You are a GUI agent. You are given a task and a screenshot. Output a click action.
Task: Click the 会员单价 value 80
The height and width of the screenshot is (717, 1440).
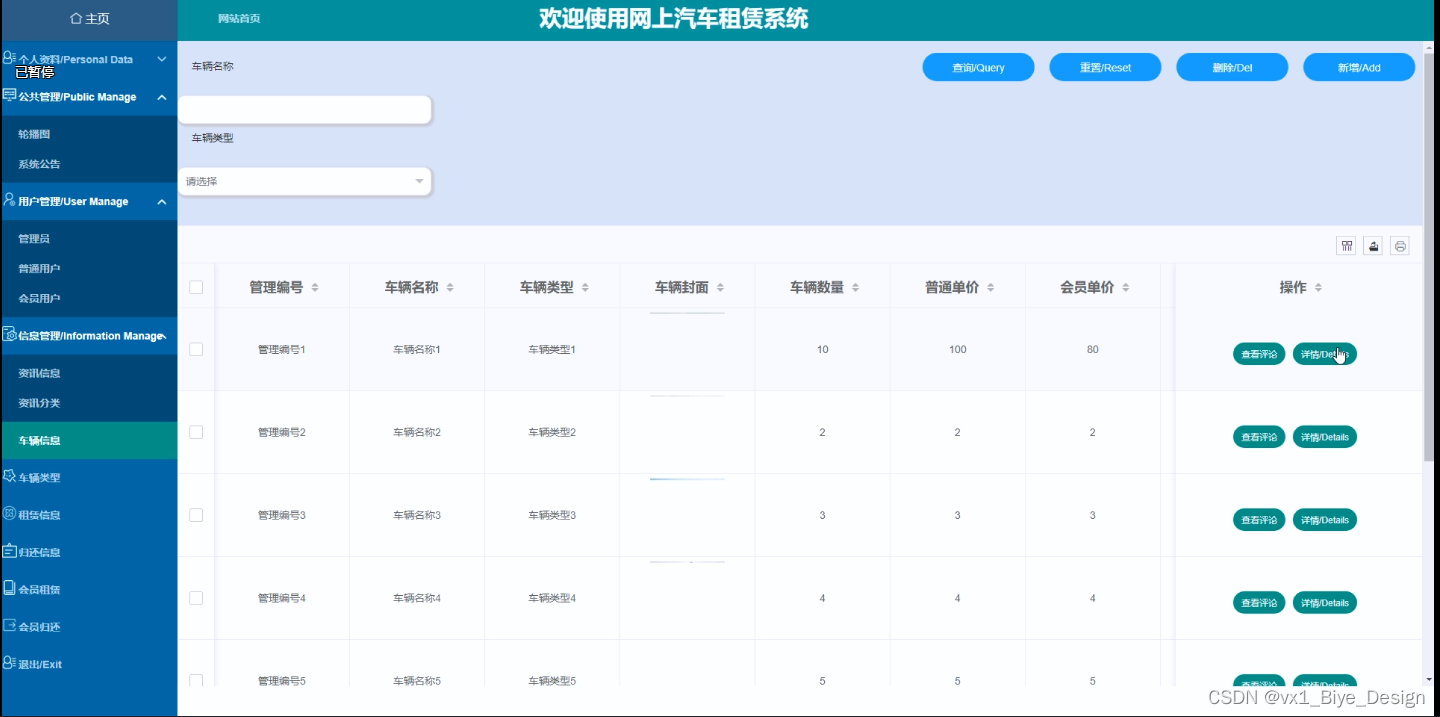coord(1092,349)
